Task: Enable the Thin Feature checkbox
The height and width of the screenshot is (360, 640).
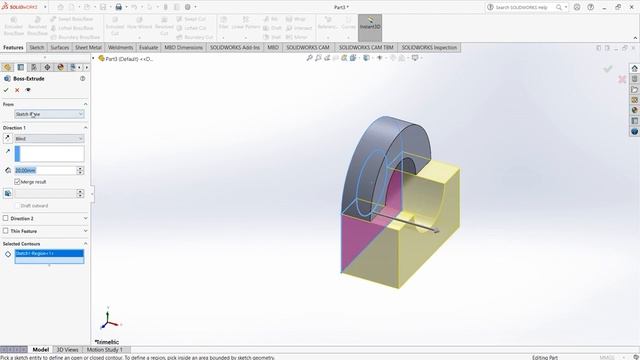Action: pos(6,231)
